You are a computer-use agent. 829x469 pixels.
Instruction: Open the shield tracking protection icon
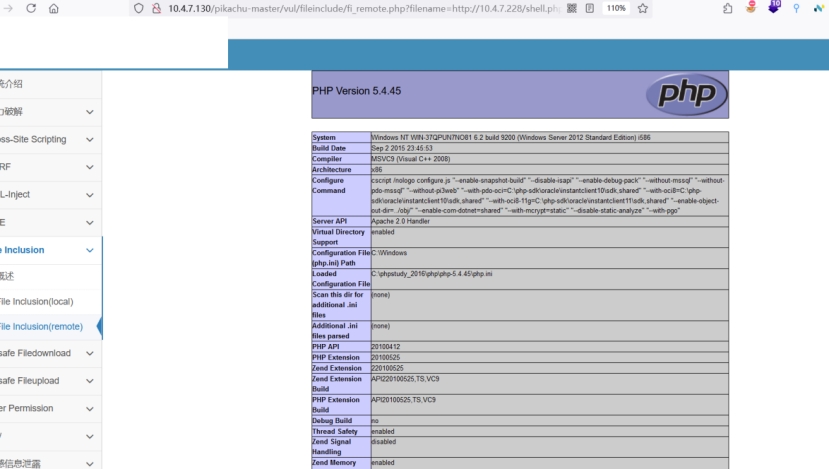(139, 8)
